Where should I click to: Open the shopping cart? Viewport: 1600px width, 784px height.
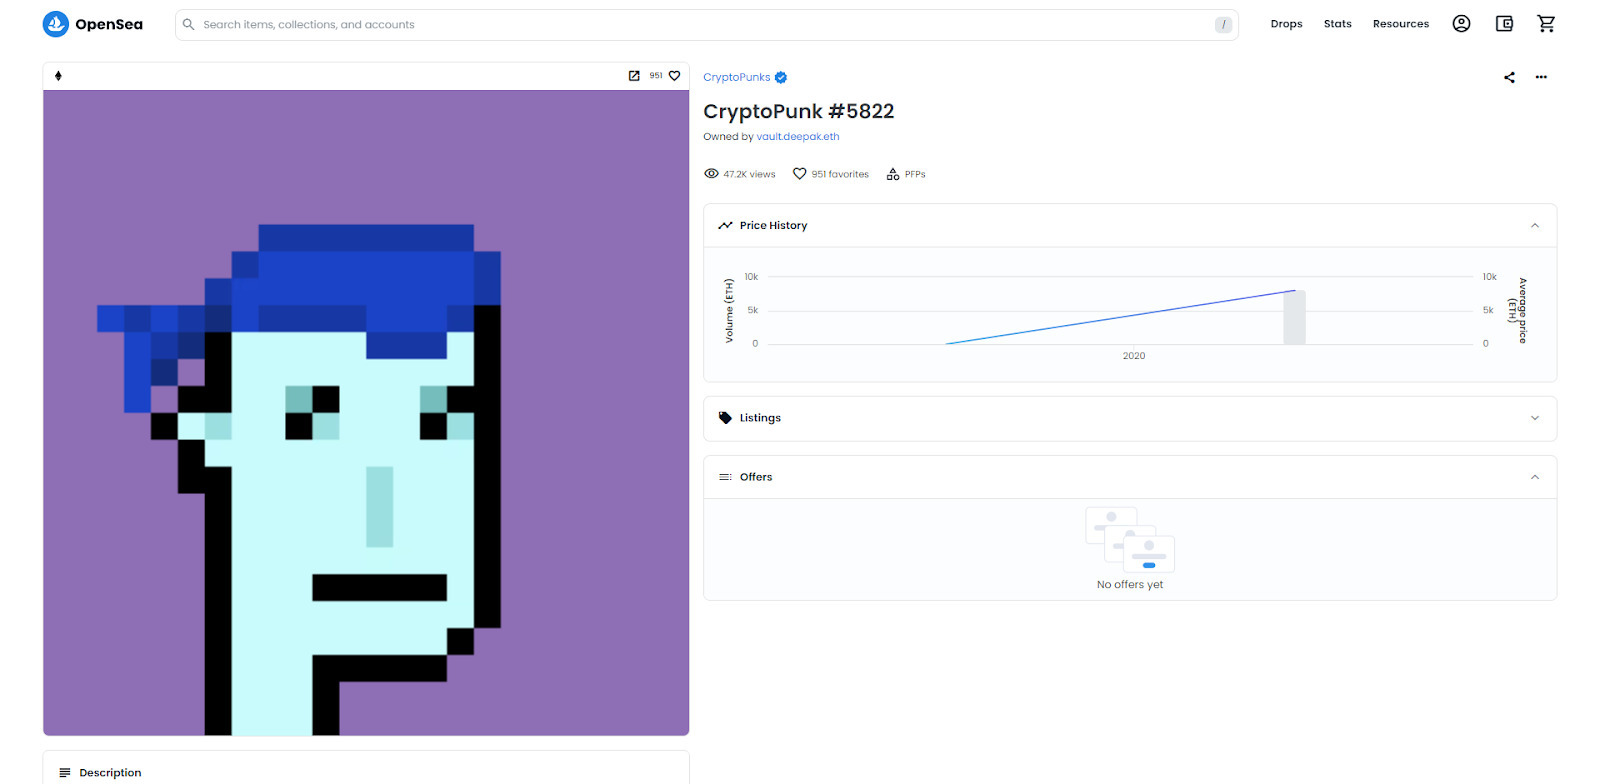[x=1546, y=24]
